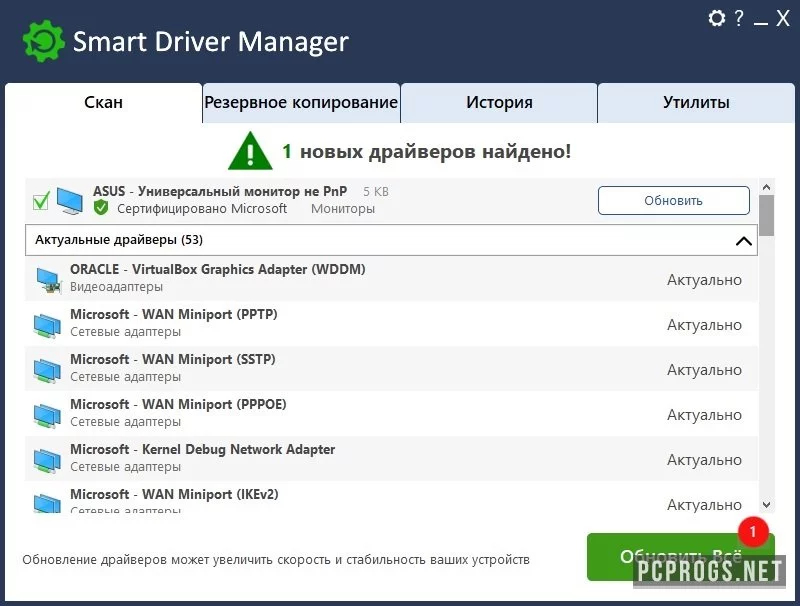Select Microsoft - WAN Miniport (SSTP) row
Viewport: 800px width, 606px height.
(391, 368)
